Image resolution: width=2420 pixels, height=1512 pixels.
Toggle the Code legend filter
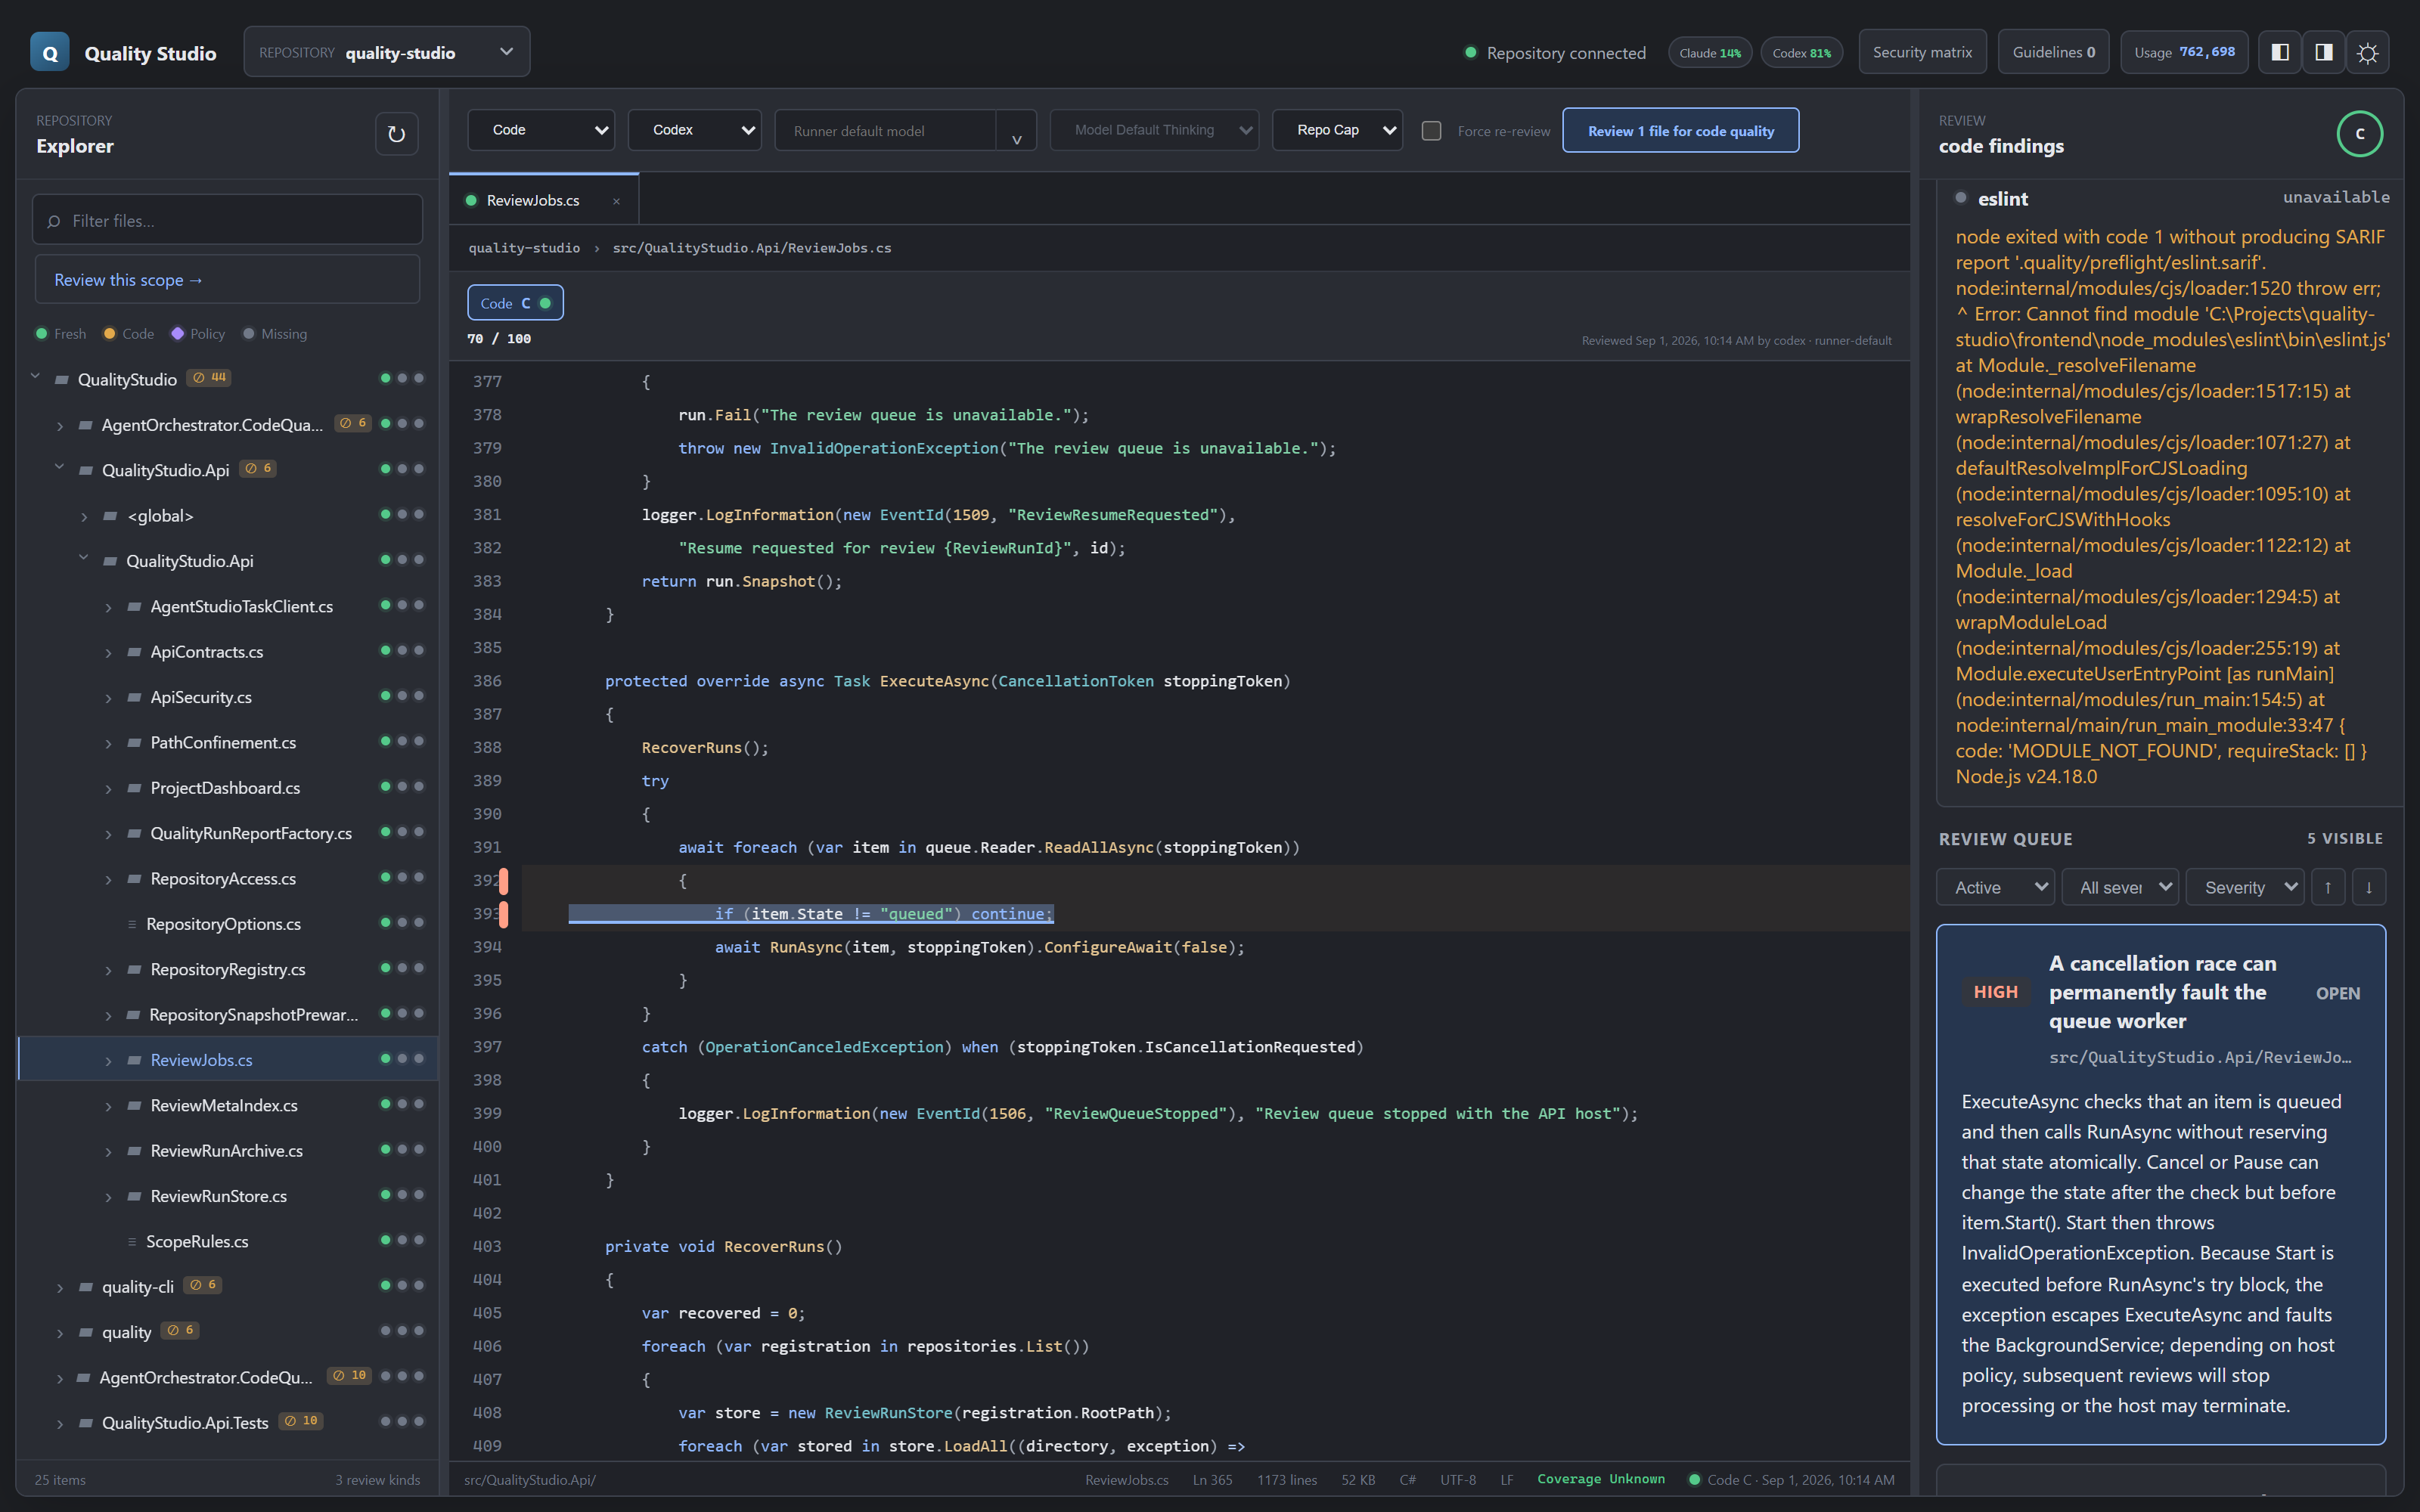[x=129, y=334]
